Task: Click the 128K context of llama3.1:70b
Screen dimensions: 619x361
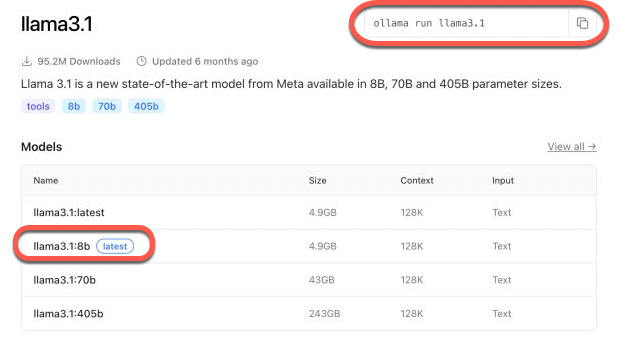Action: (x=412, y=280)
